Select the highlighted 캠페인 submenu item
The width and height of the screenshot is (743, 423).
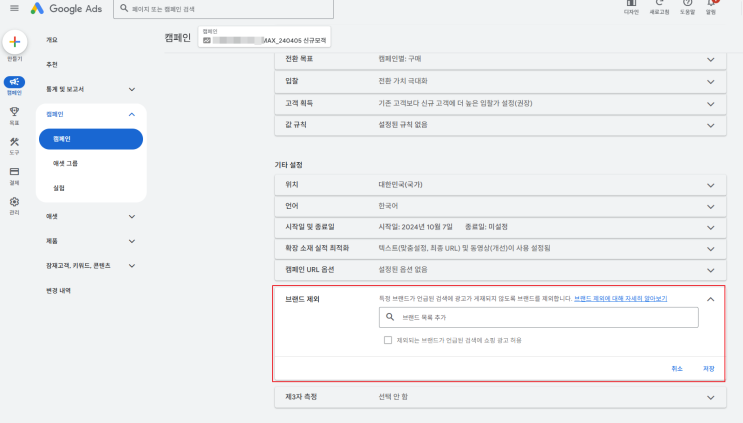click(91, 139)
